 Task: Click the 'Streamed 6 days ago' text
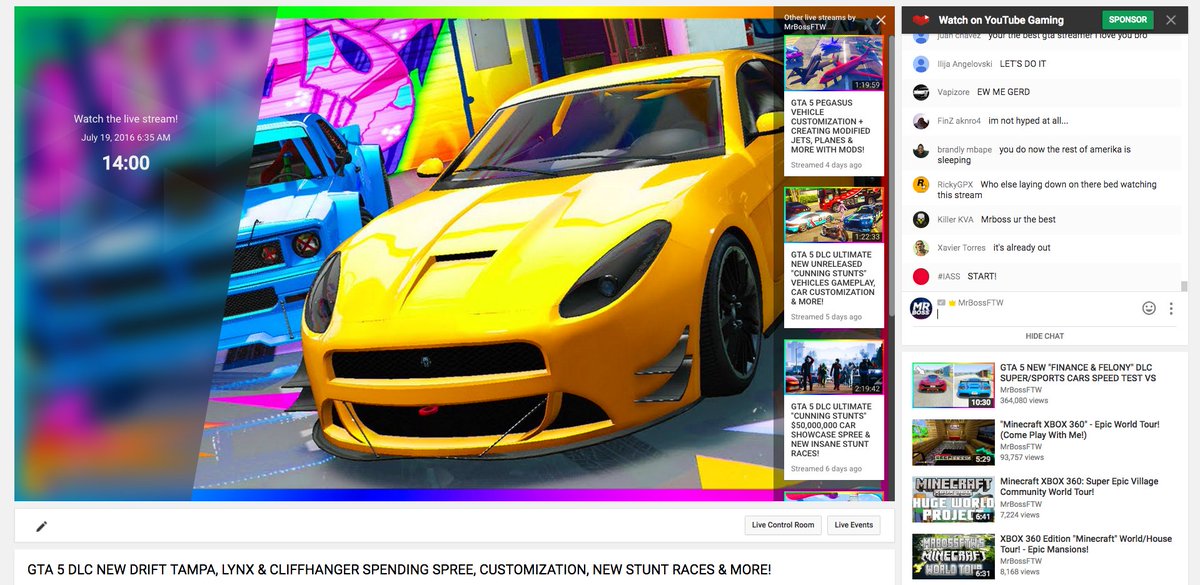826,469
